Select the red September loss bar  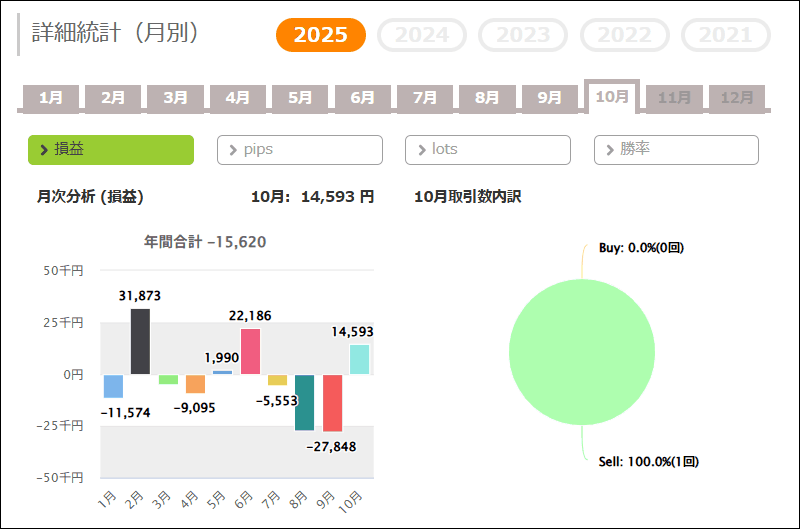click(333, 403)
